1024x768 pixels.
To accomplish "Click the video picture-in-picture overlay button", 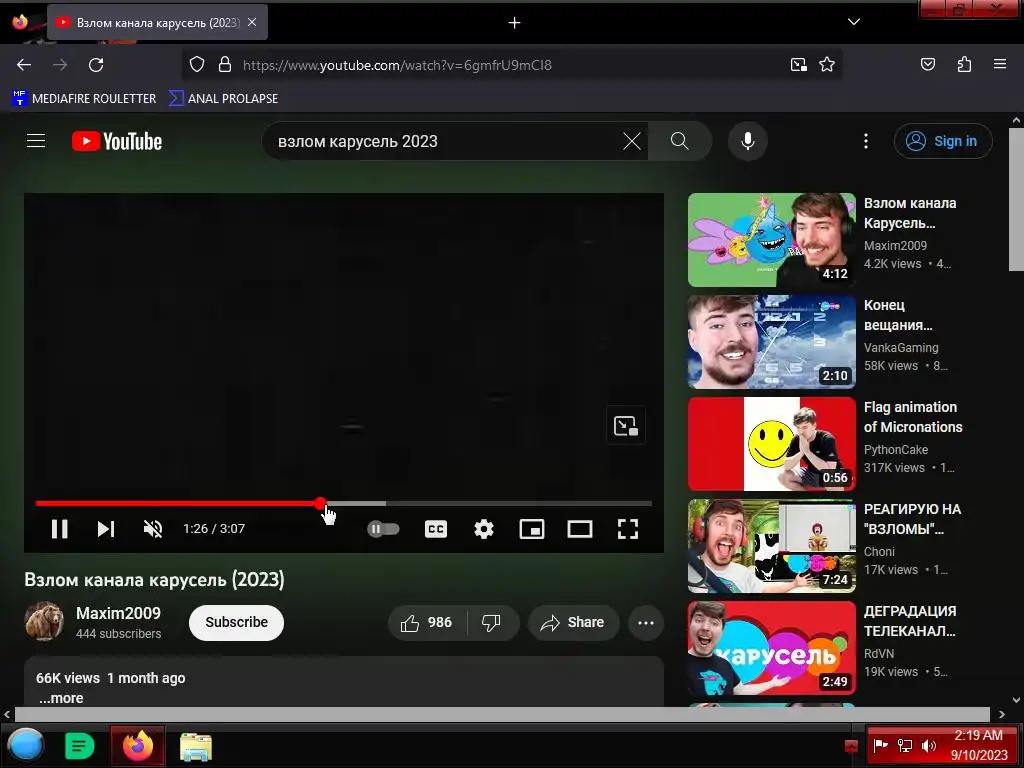I will tap(626, 426).
